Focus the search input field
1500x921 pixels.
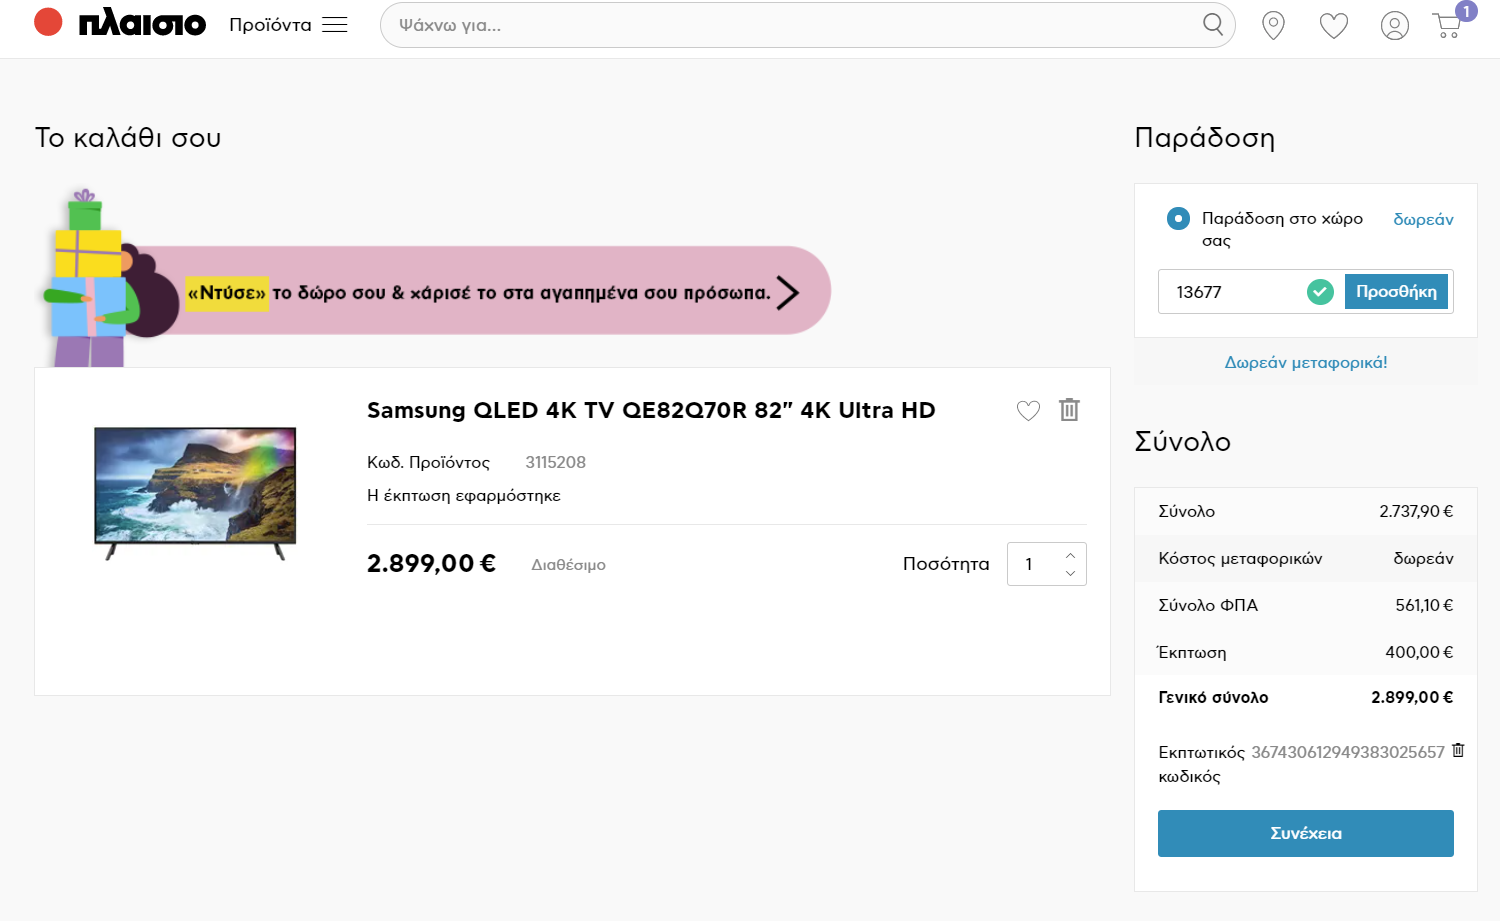pos(790,25)
